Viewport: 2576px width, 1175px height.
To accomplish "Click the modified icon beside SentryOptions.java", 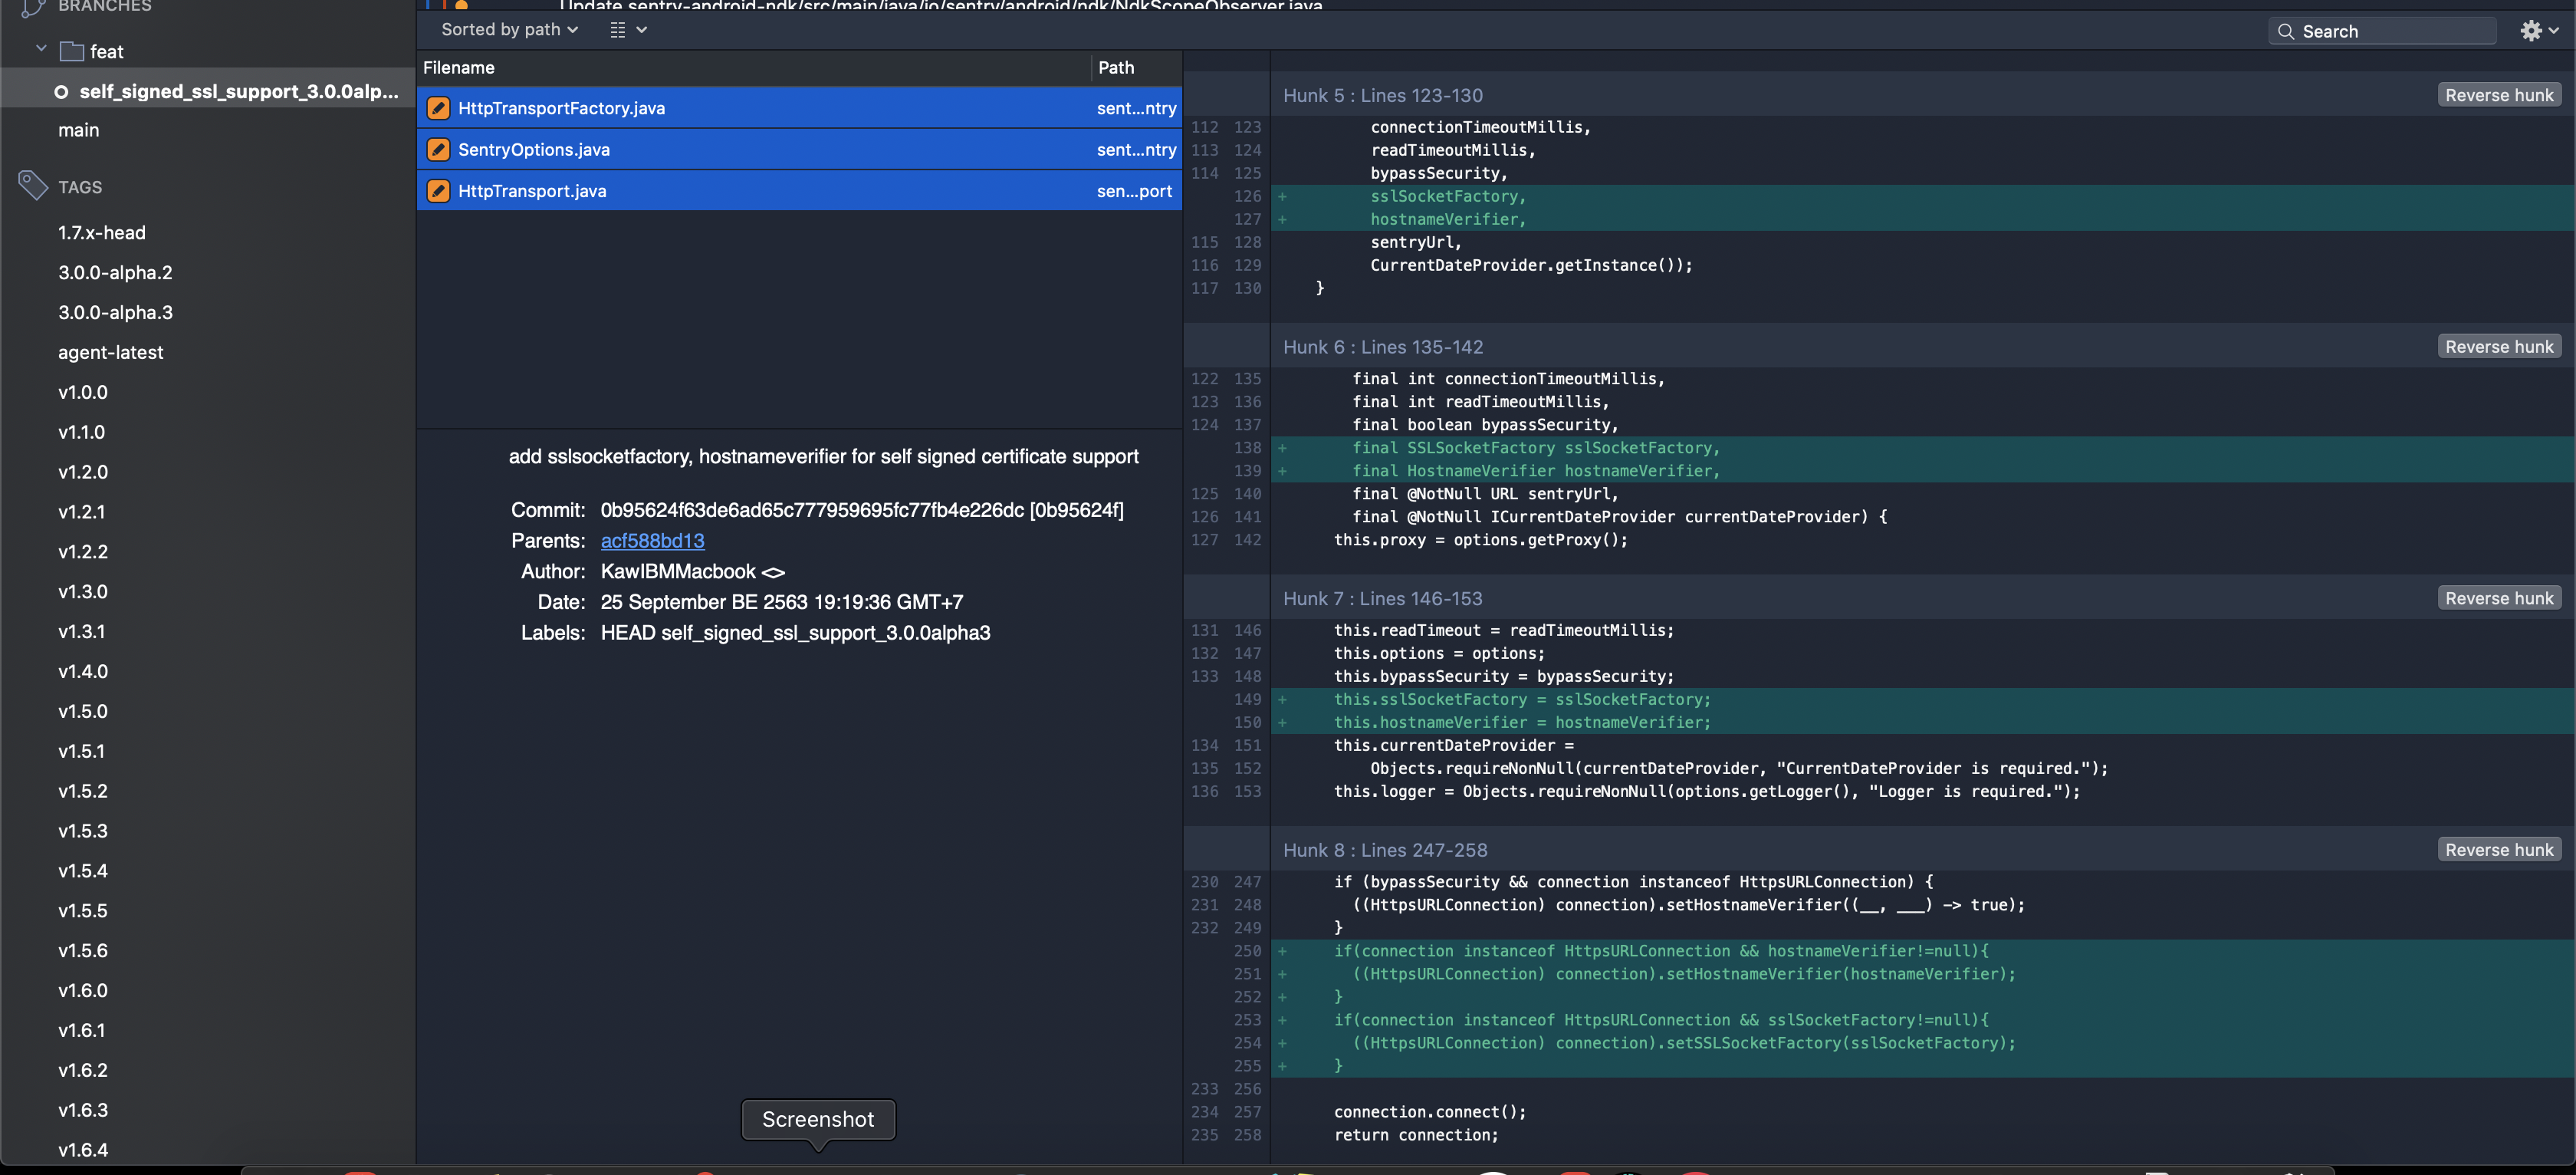I will click(x=438, y=150).
